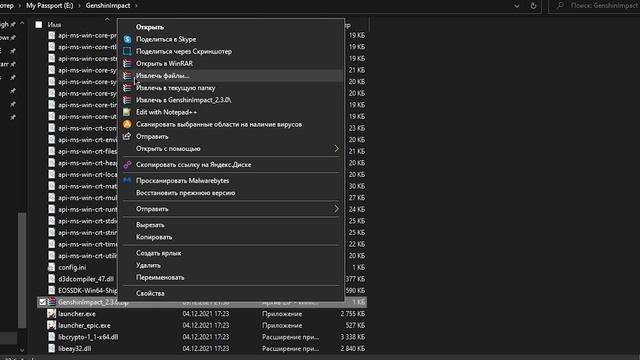Click the config.ini file icon
640x360 pixels.
click(x=51, y=267)
